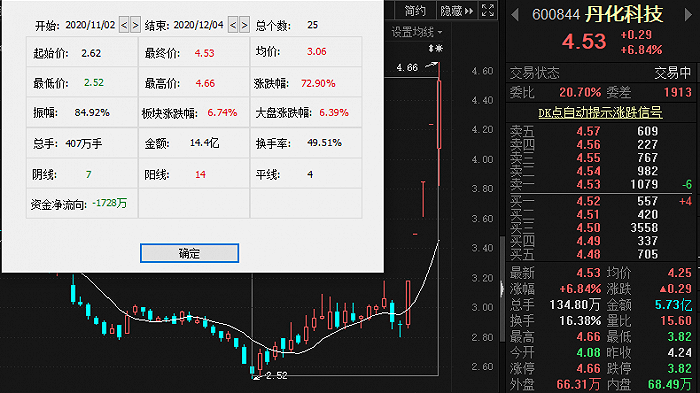700x393 pixels.
Task: Click 涨跌幅 value 72.90%
Action: tap(318, 84)
